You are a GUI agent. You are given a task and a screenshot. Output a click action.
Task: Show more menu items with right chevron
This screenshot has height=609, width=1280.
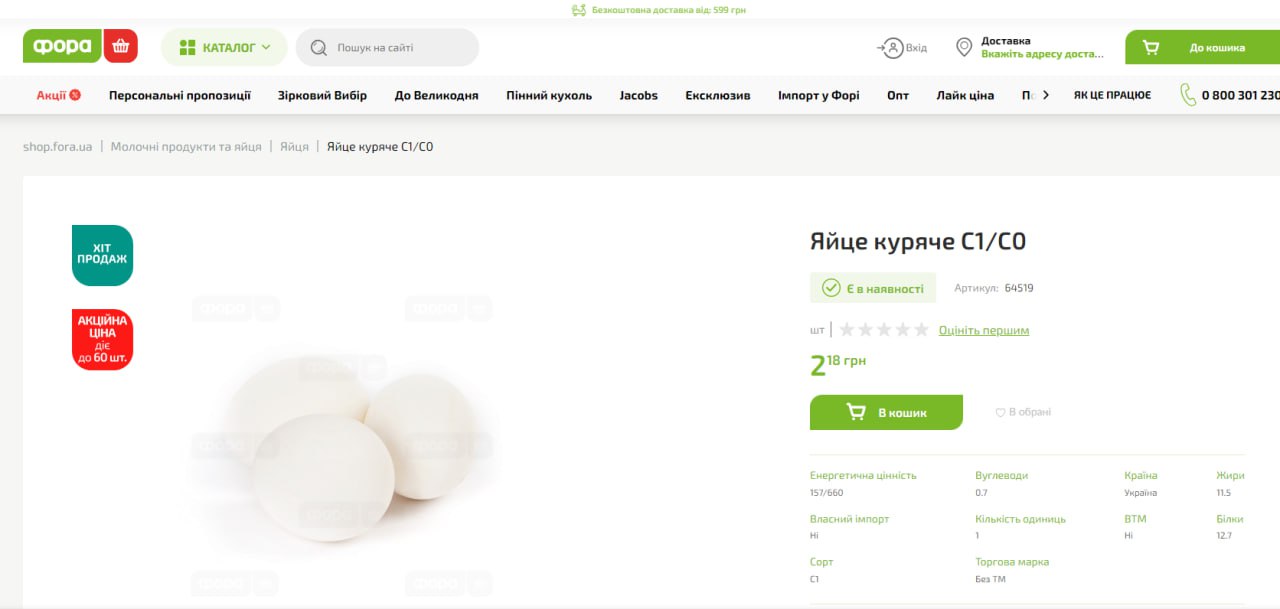pos(1046,95)
